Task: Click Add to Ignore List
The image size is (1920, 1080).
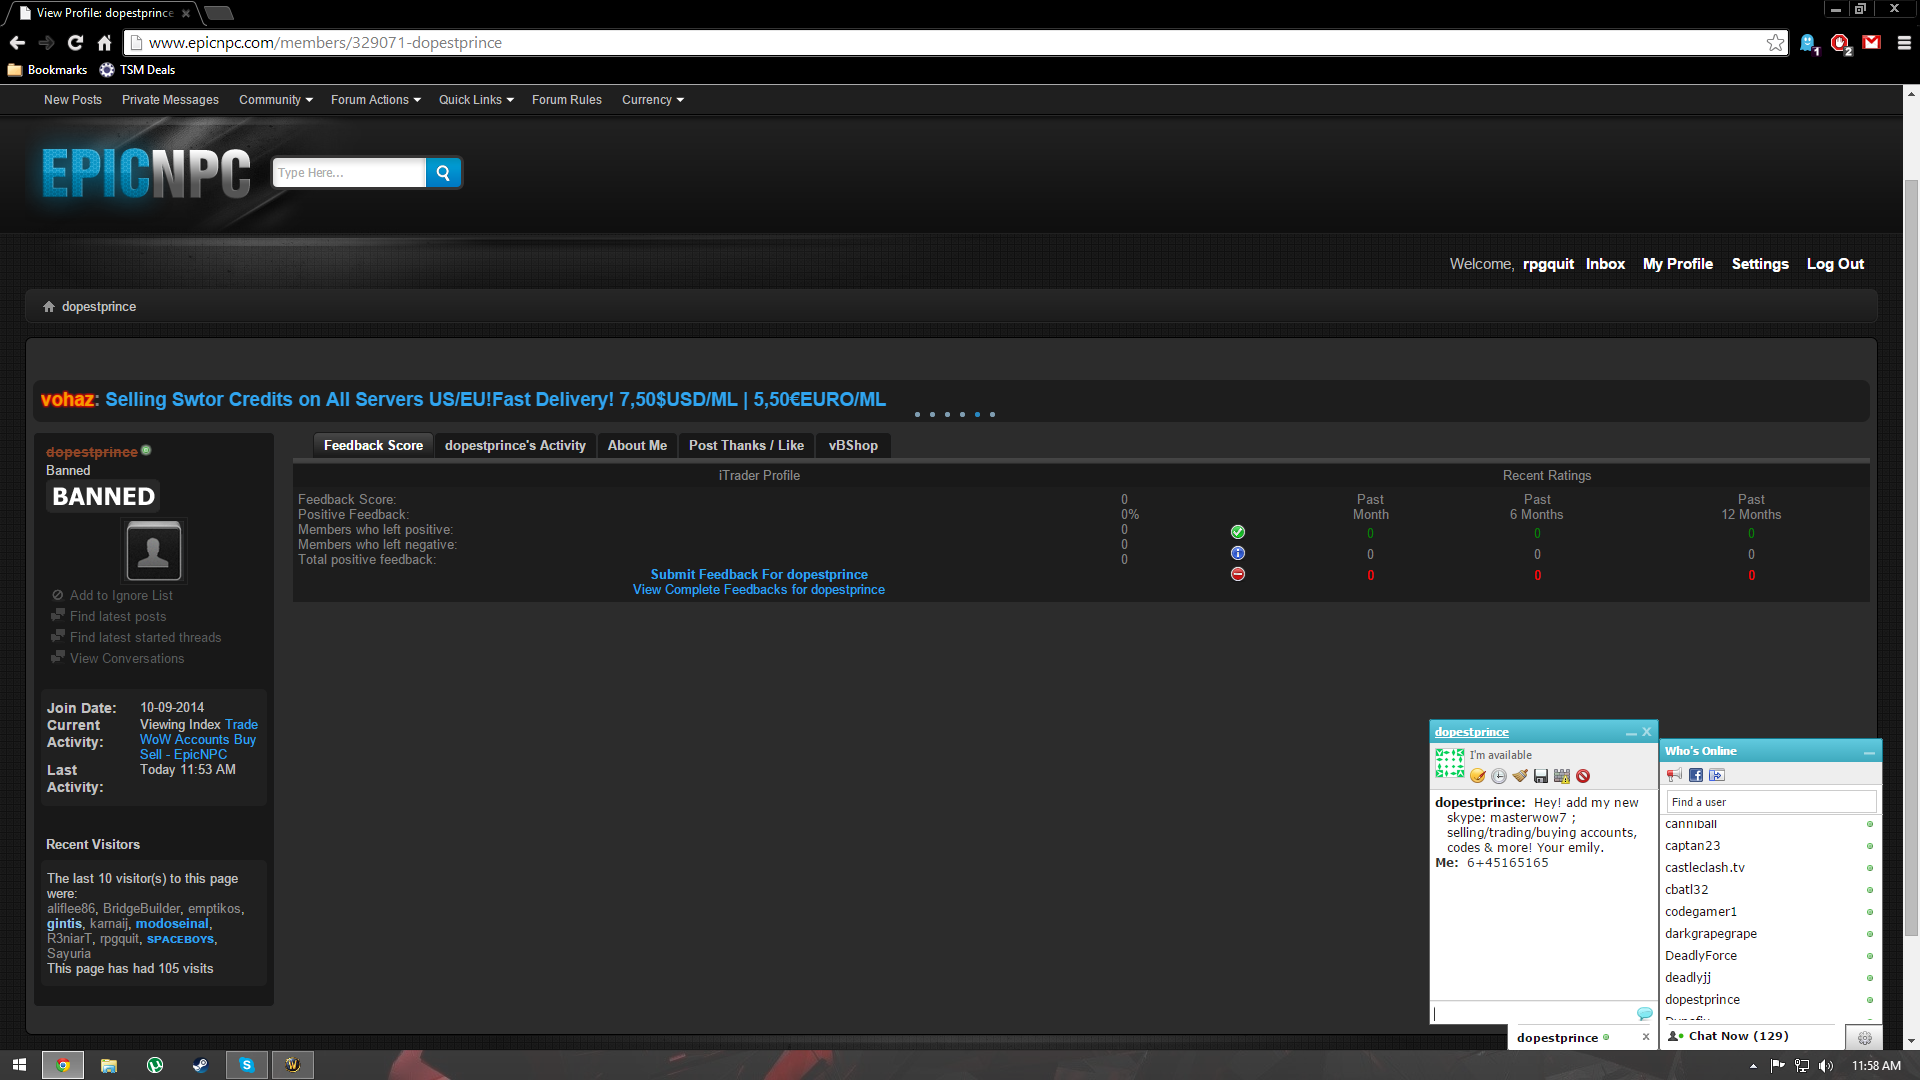Action: click(x=121, y=596)
